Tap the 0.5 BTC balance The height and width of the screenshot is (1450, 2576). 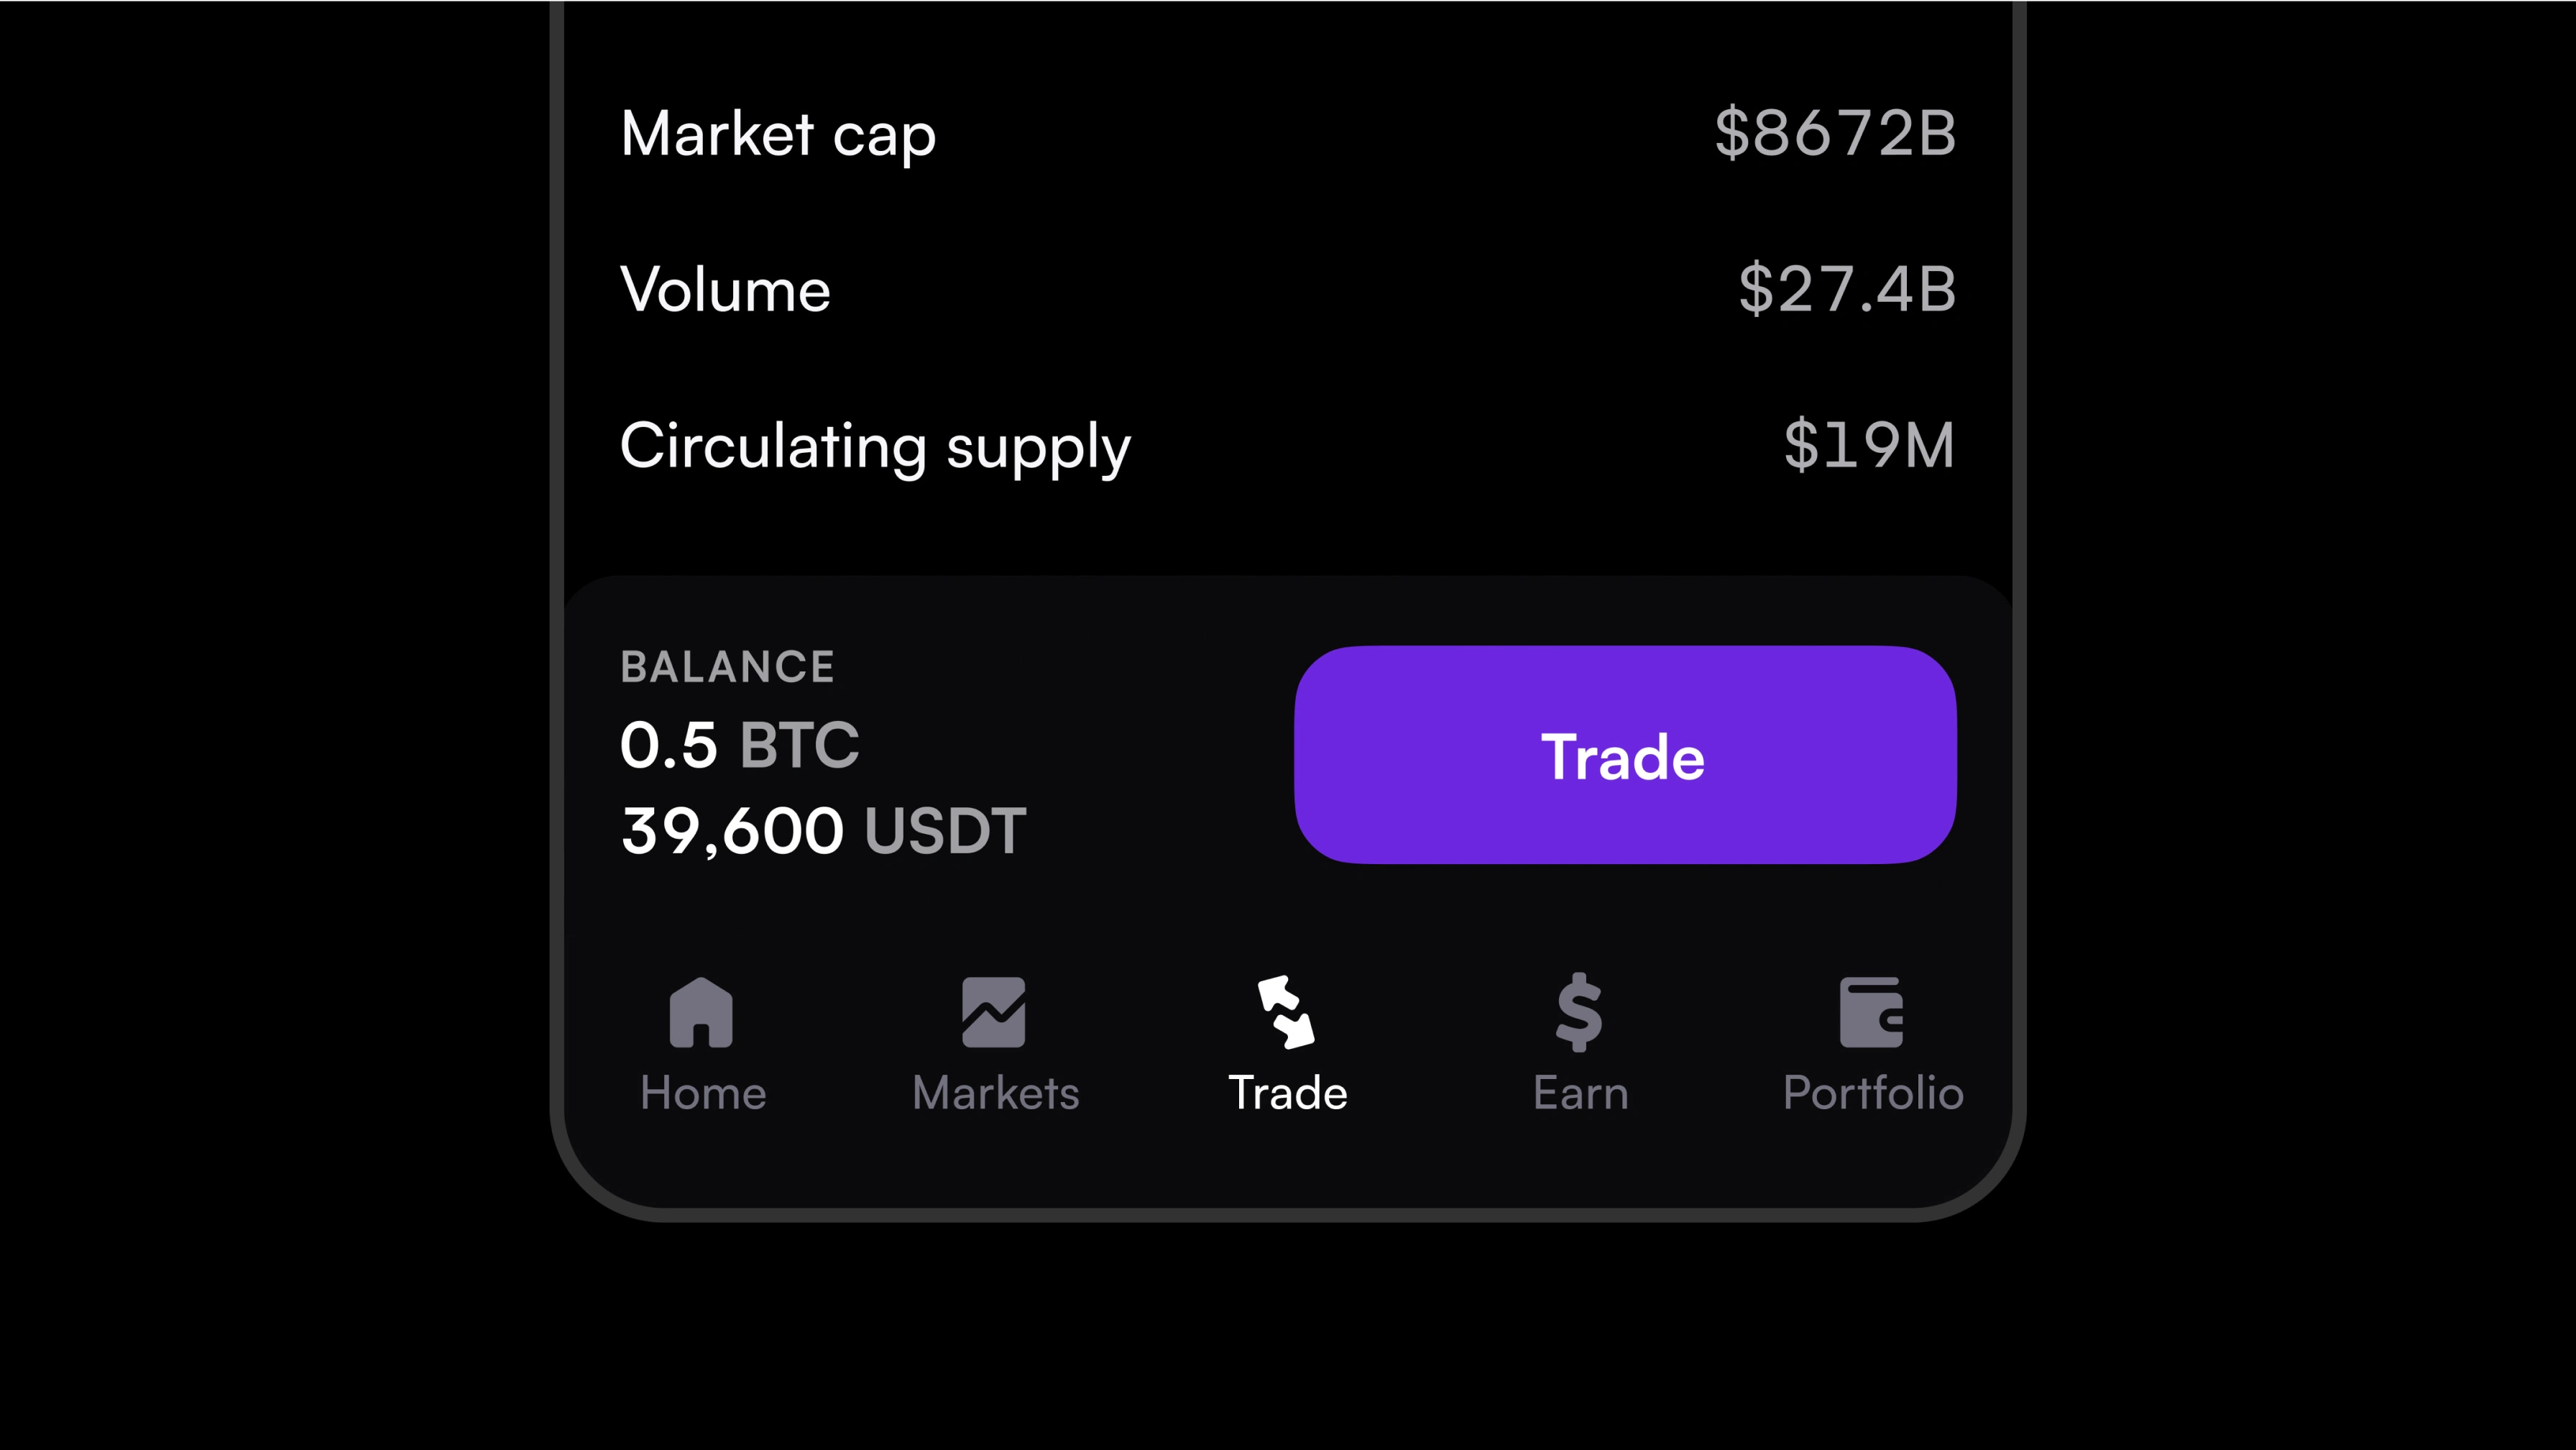739,745
